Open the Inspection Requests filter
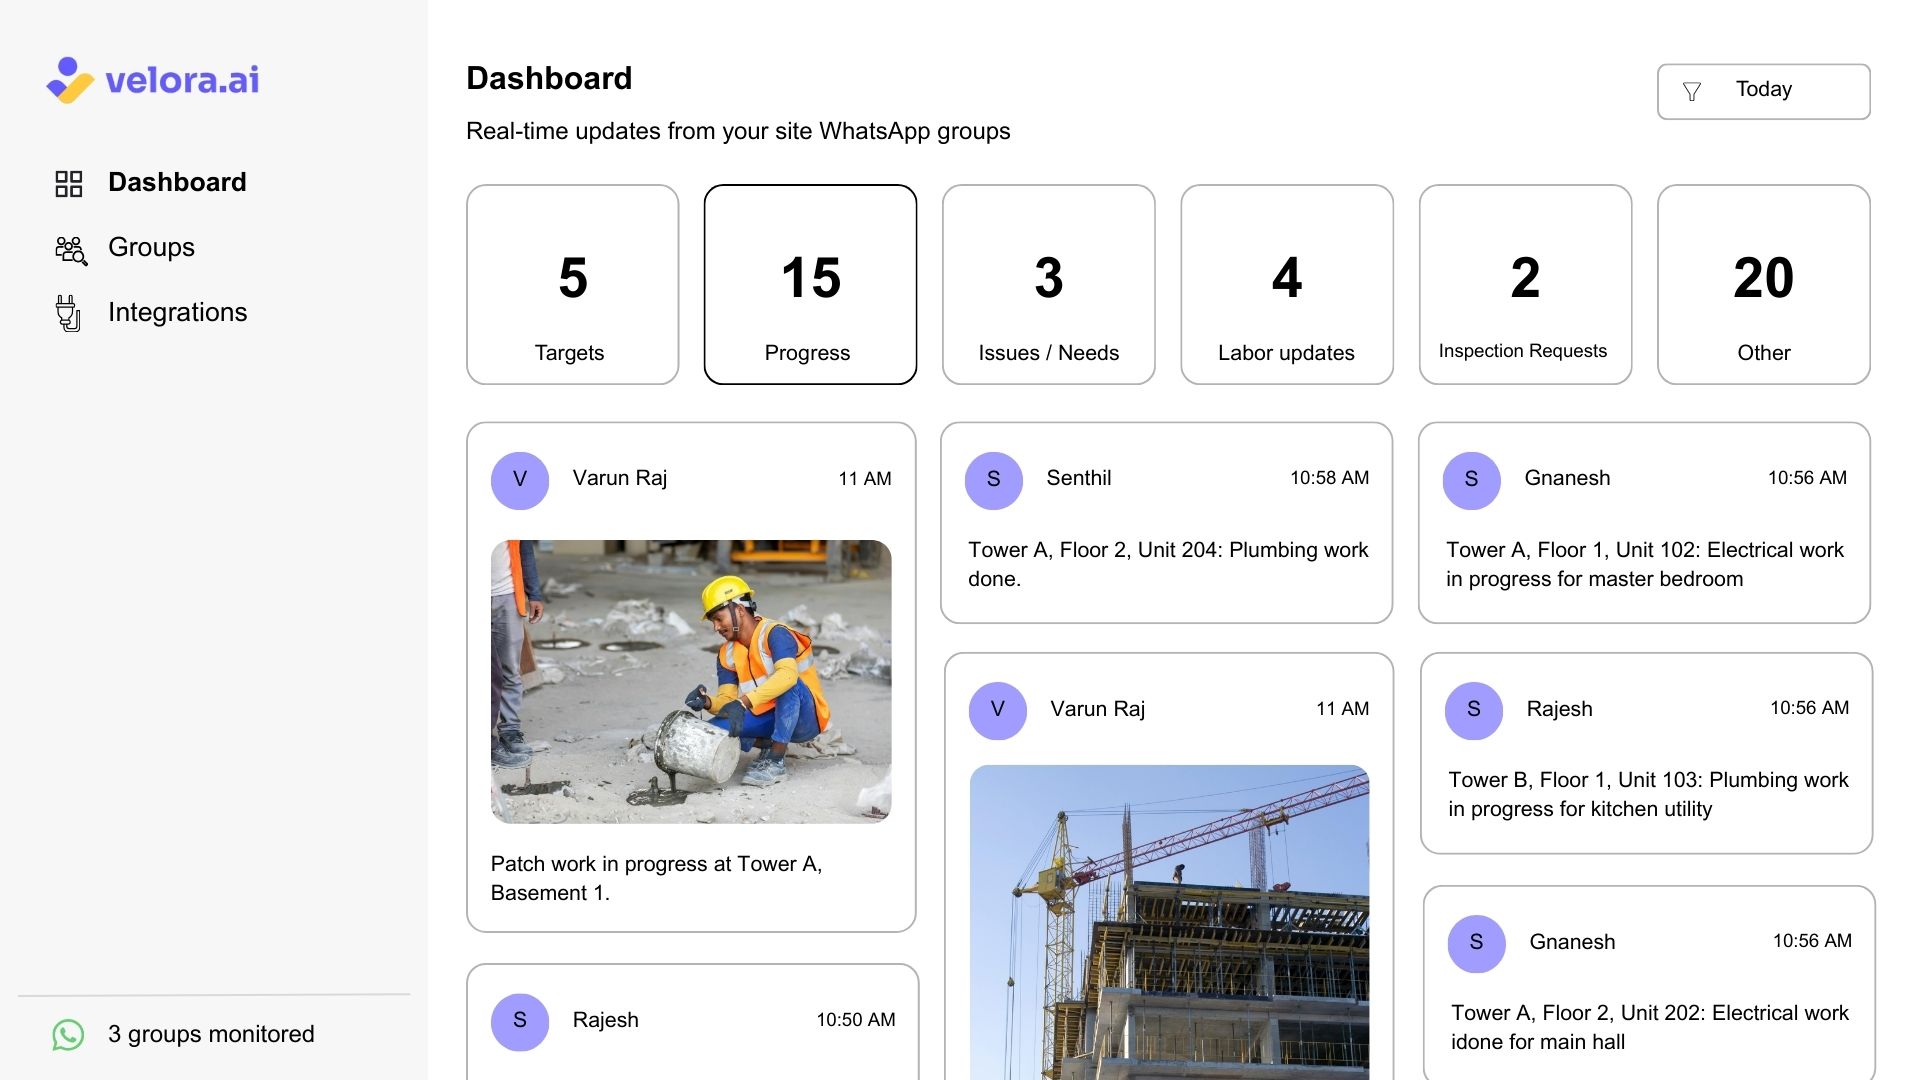Screen dimensions: 1920x1080 pos(1524,284)
